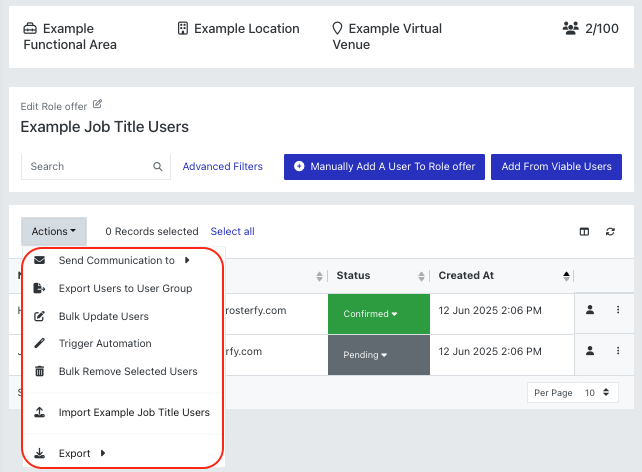Viewport: 642px width, 472px height.
Task: Click the Edit Role offer pencil icon
Action: [97, 104]
